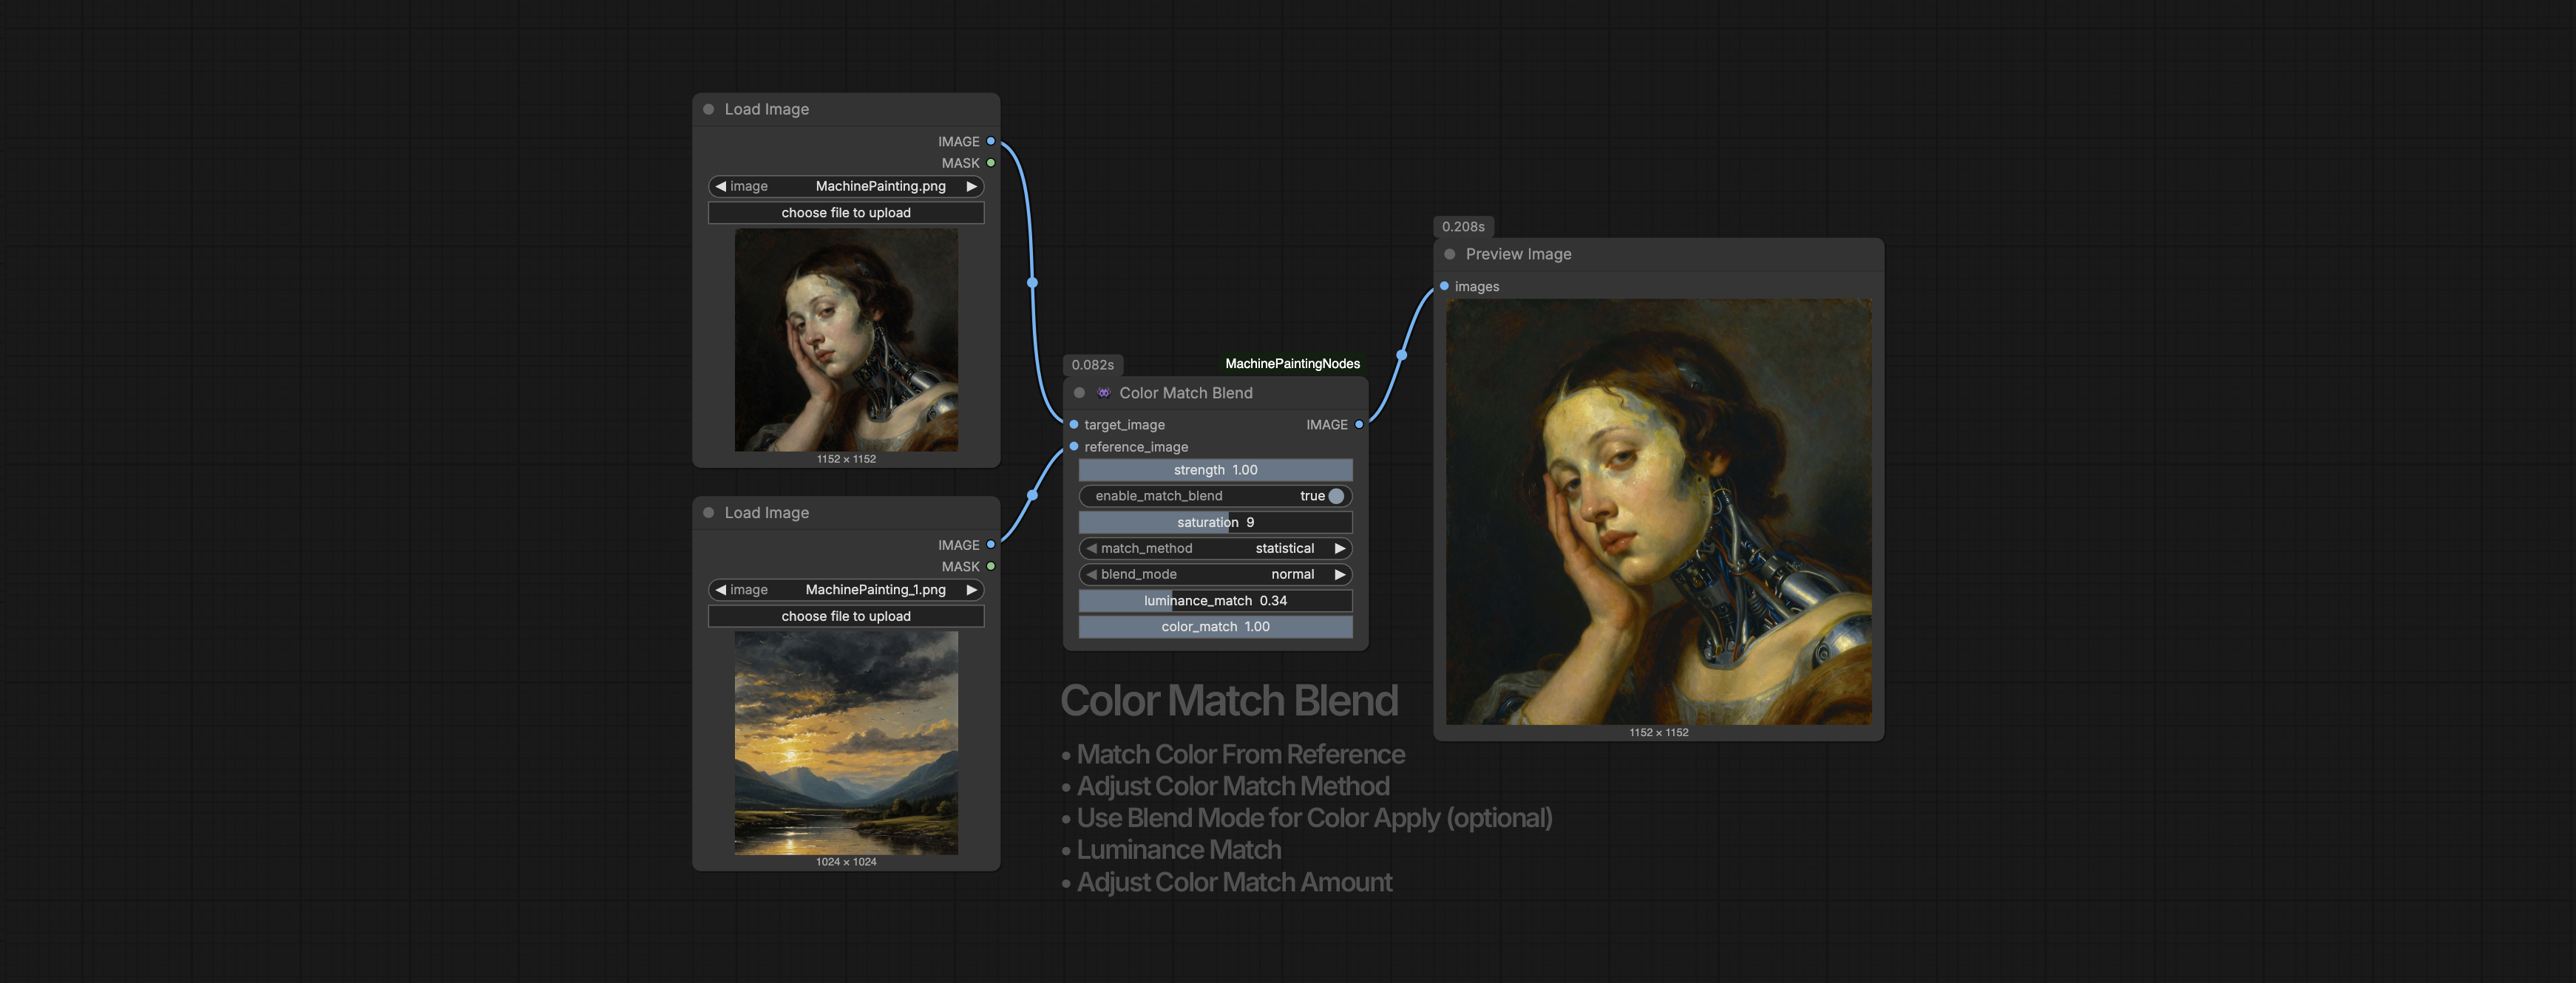Click the 1152 x 1152 label under Preview Image
The image size is (2576, 983).
(1658, 733)
